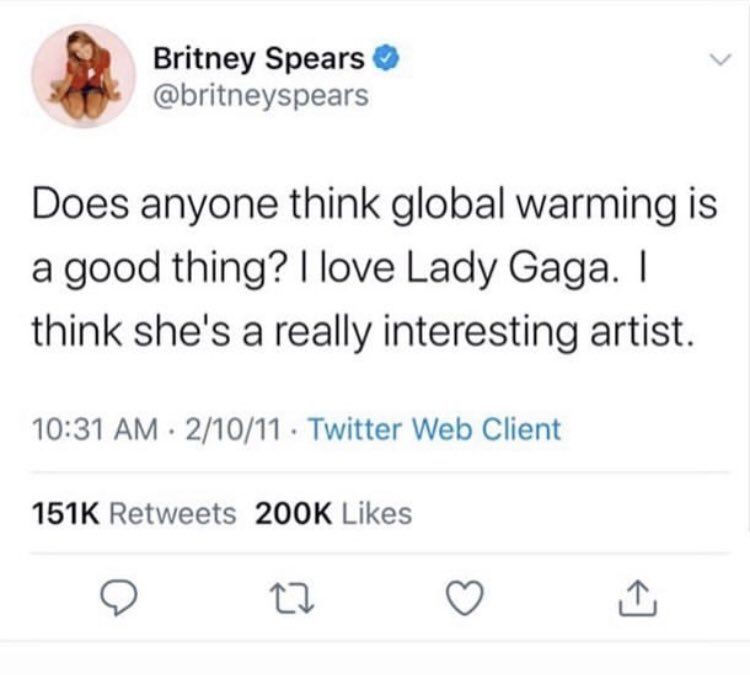
Task: Click the 10:31 AM timestamp
Action: click(95, 429)
